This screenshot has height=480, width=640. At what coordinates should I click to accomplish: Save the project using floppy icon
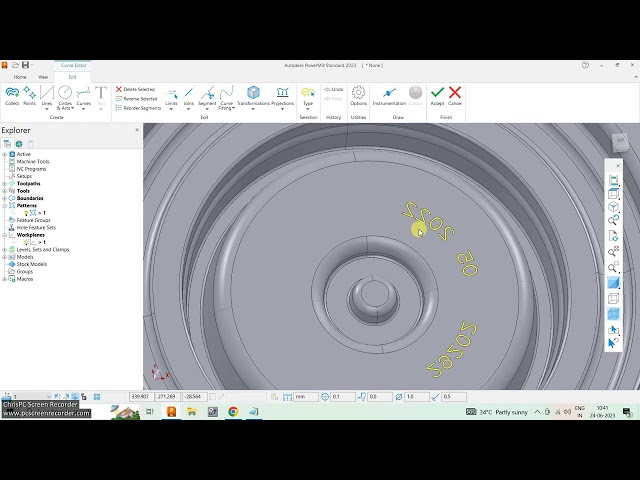(25, 65)
